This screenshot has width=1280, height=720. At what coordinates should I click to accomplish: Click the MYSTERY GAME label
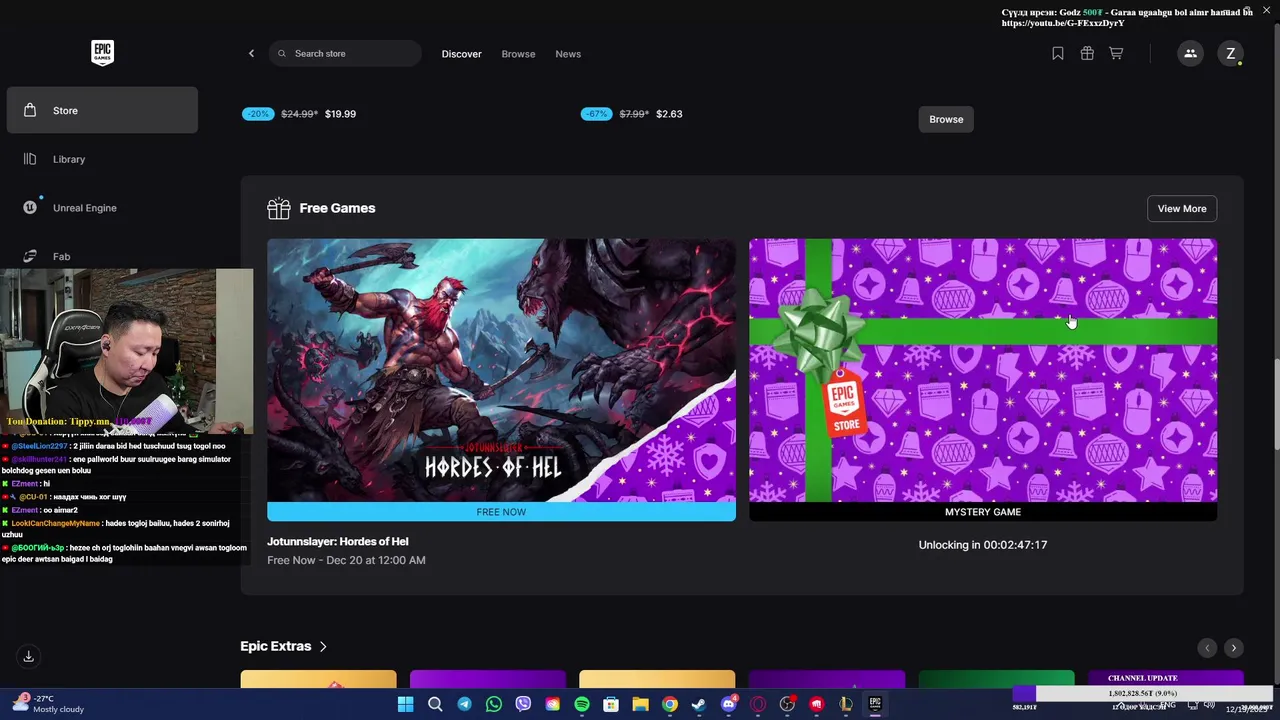coord(983,512)
